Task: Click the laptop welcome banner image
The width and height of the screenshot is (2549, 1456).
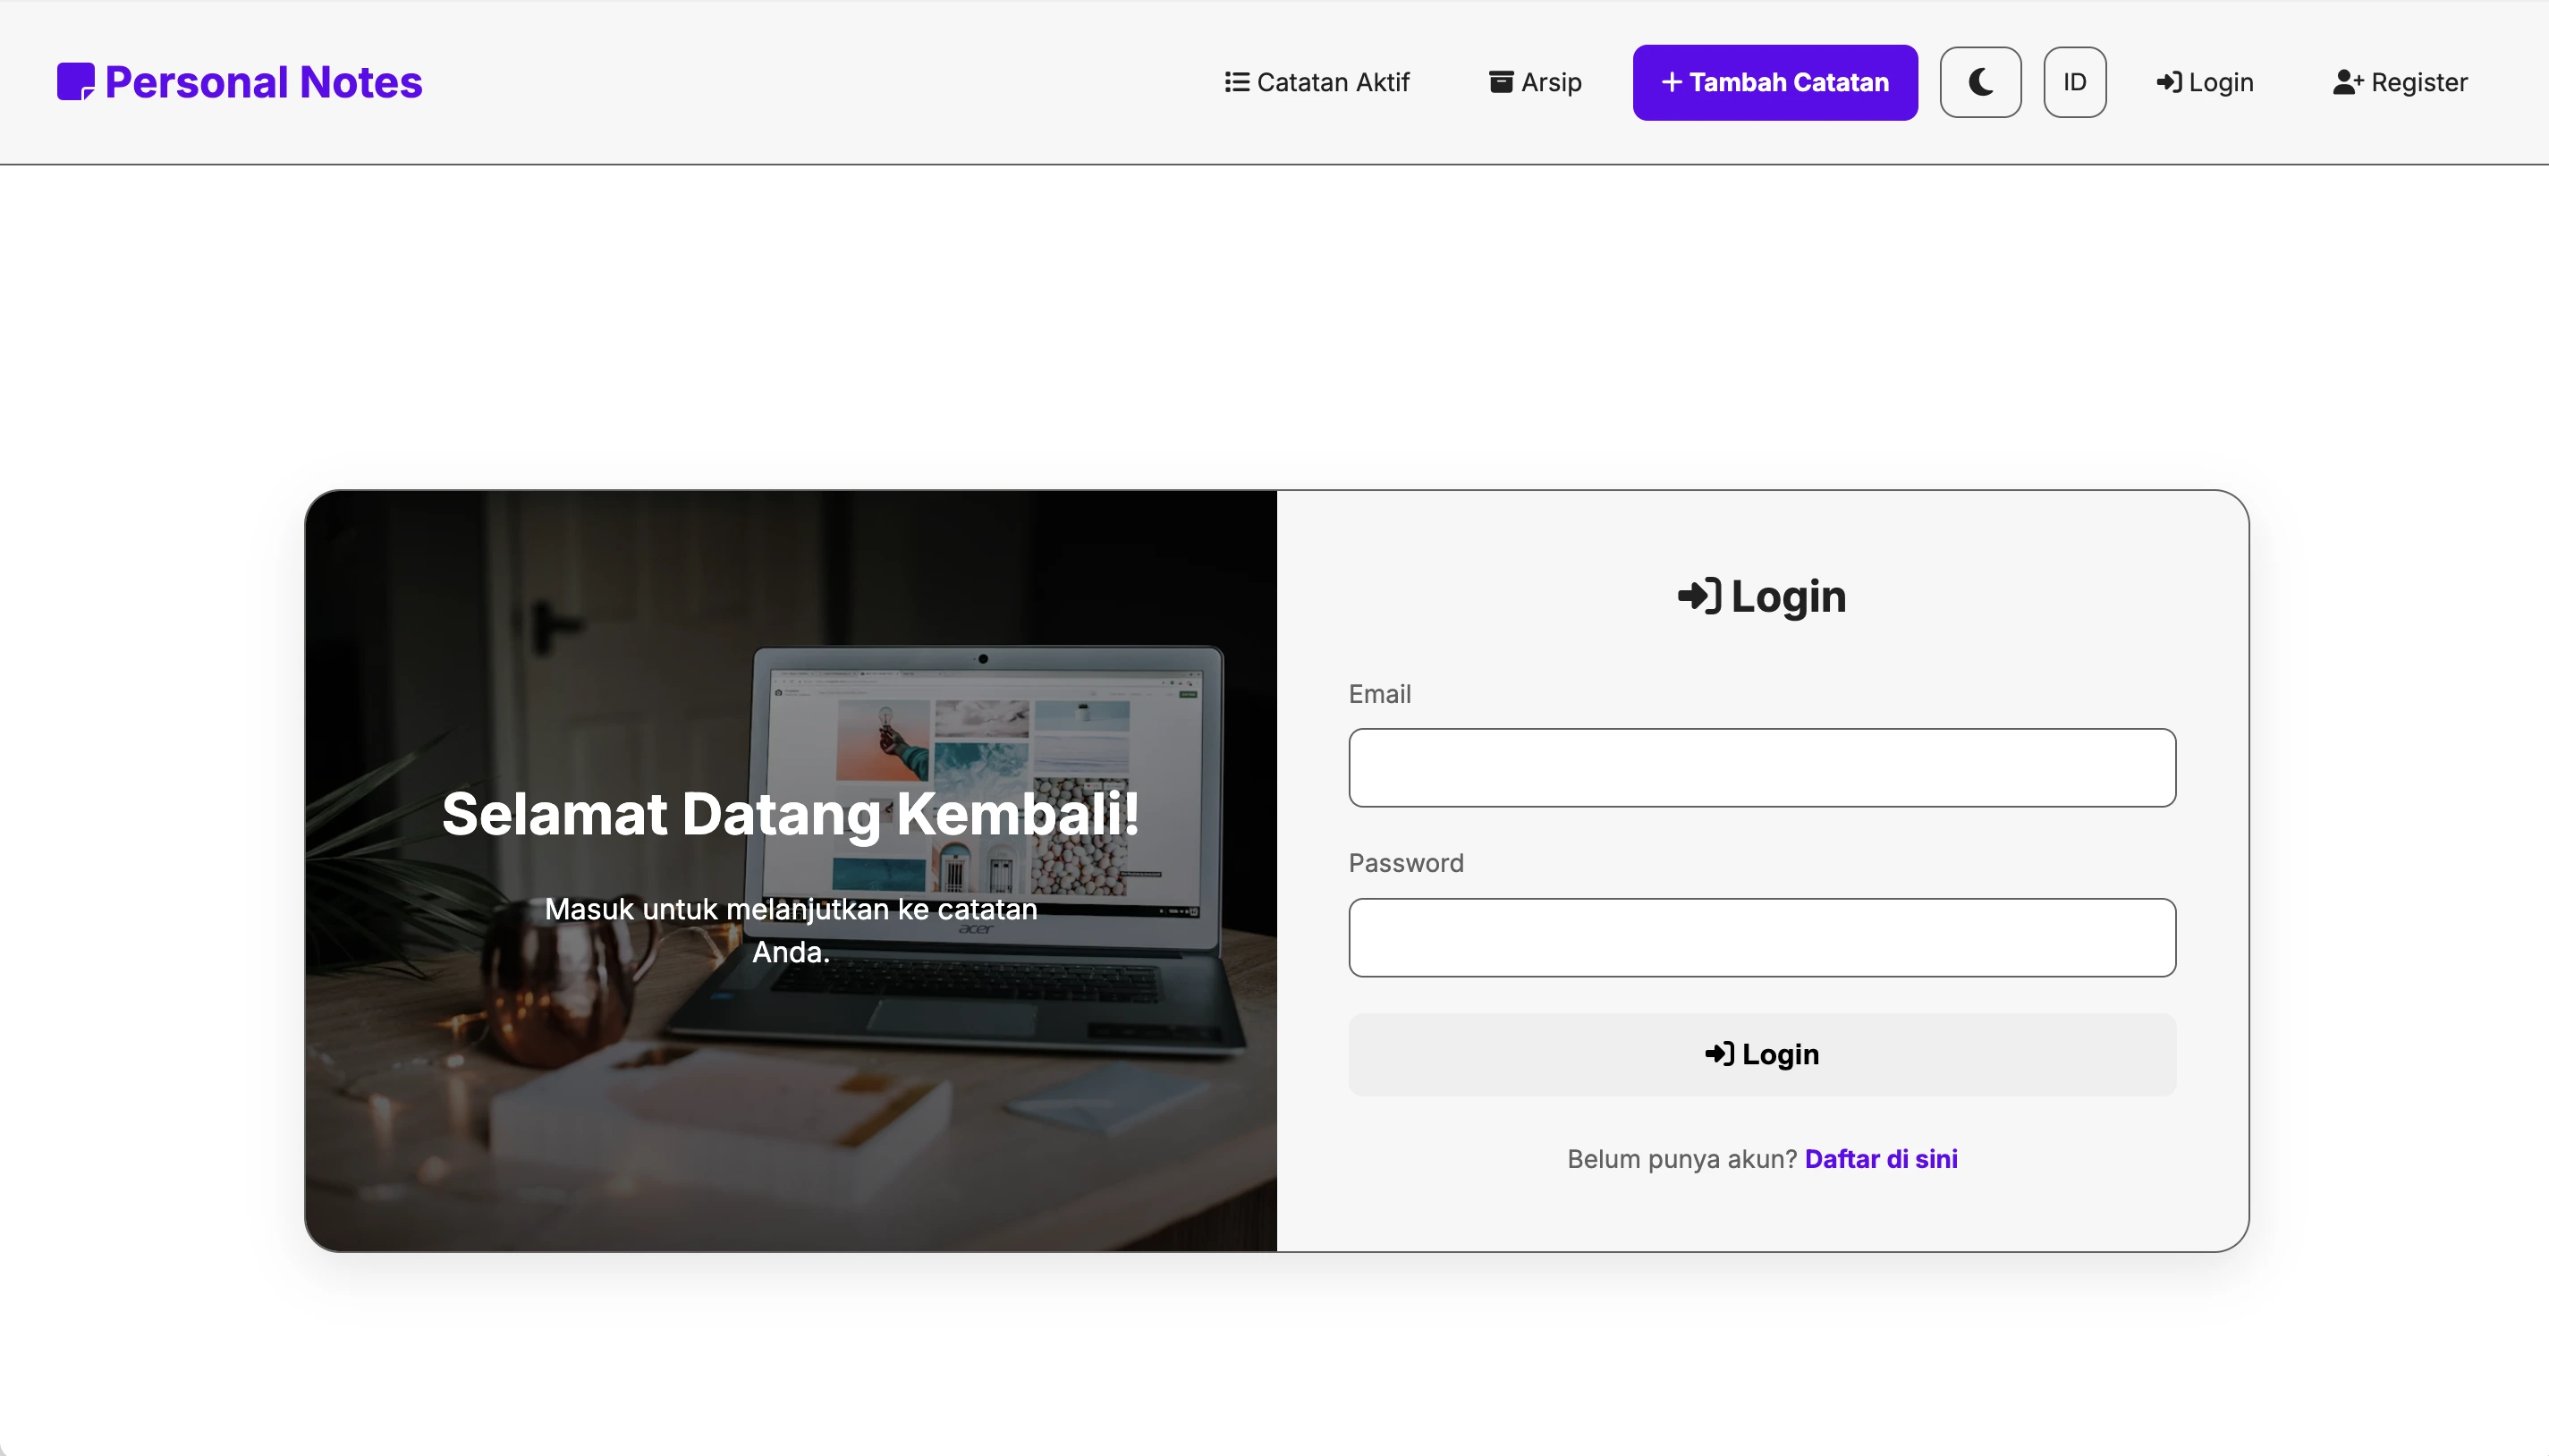Action: point(791,870)
